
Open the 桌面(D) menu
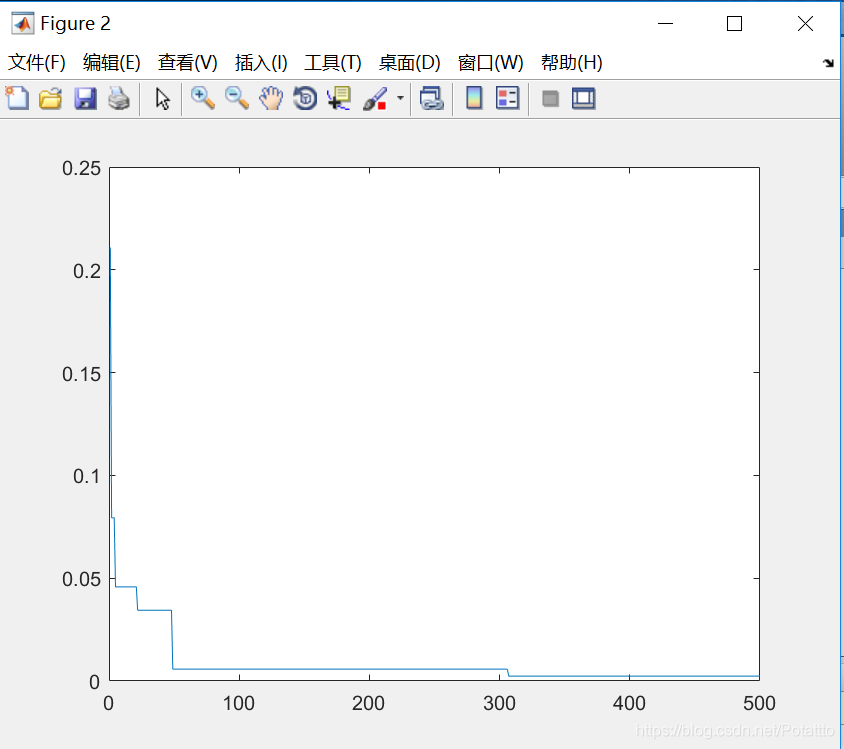click(409, 63)
